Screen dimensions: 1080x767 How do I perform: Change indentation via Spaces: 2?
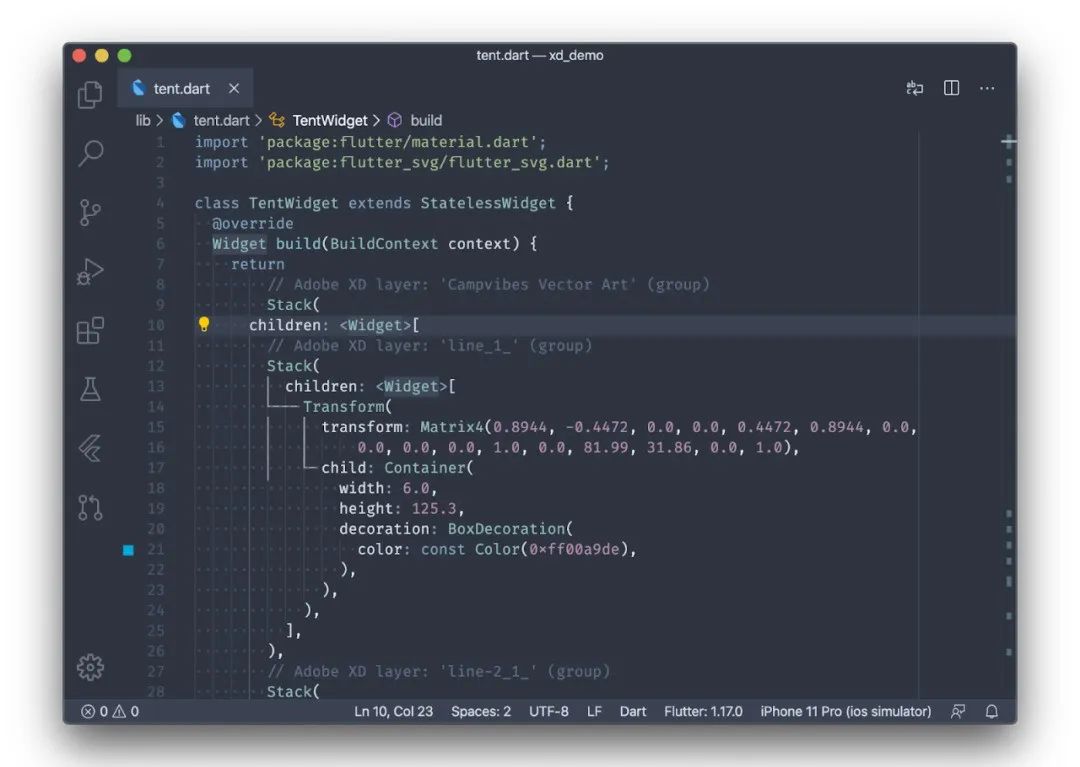[481, 711]
